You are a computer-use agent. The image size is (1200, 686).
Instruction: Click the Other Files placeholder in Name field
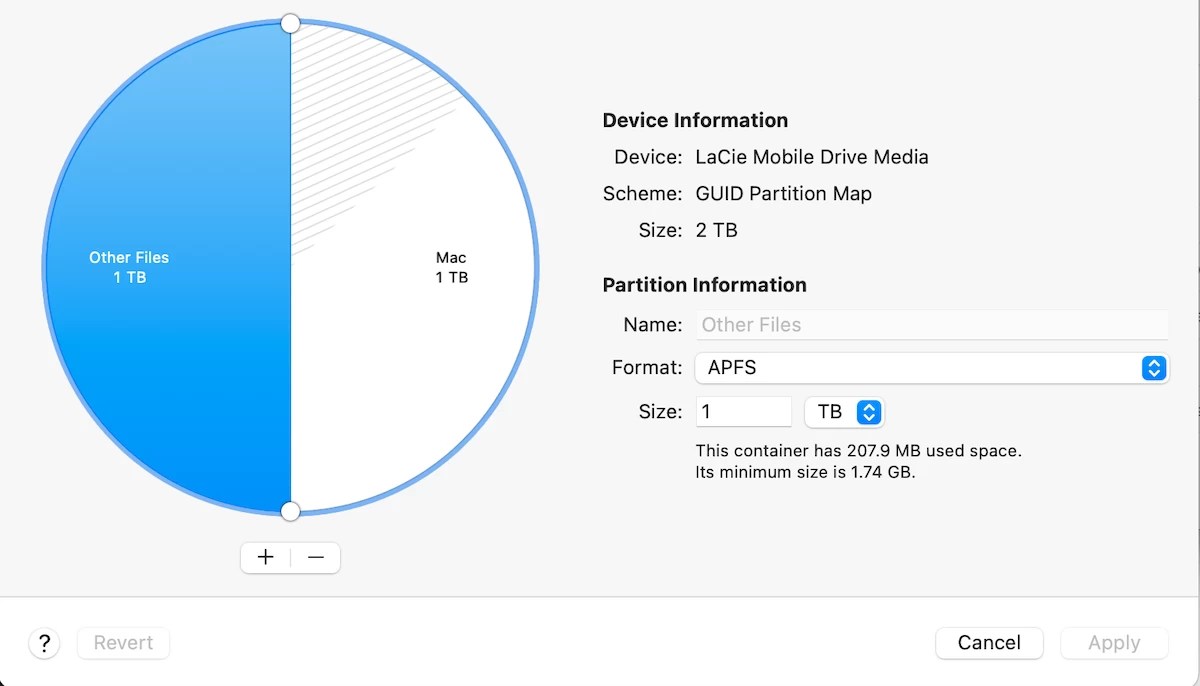(751, 324)
